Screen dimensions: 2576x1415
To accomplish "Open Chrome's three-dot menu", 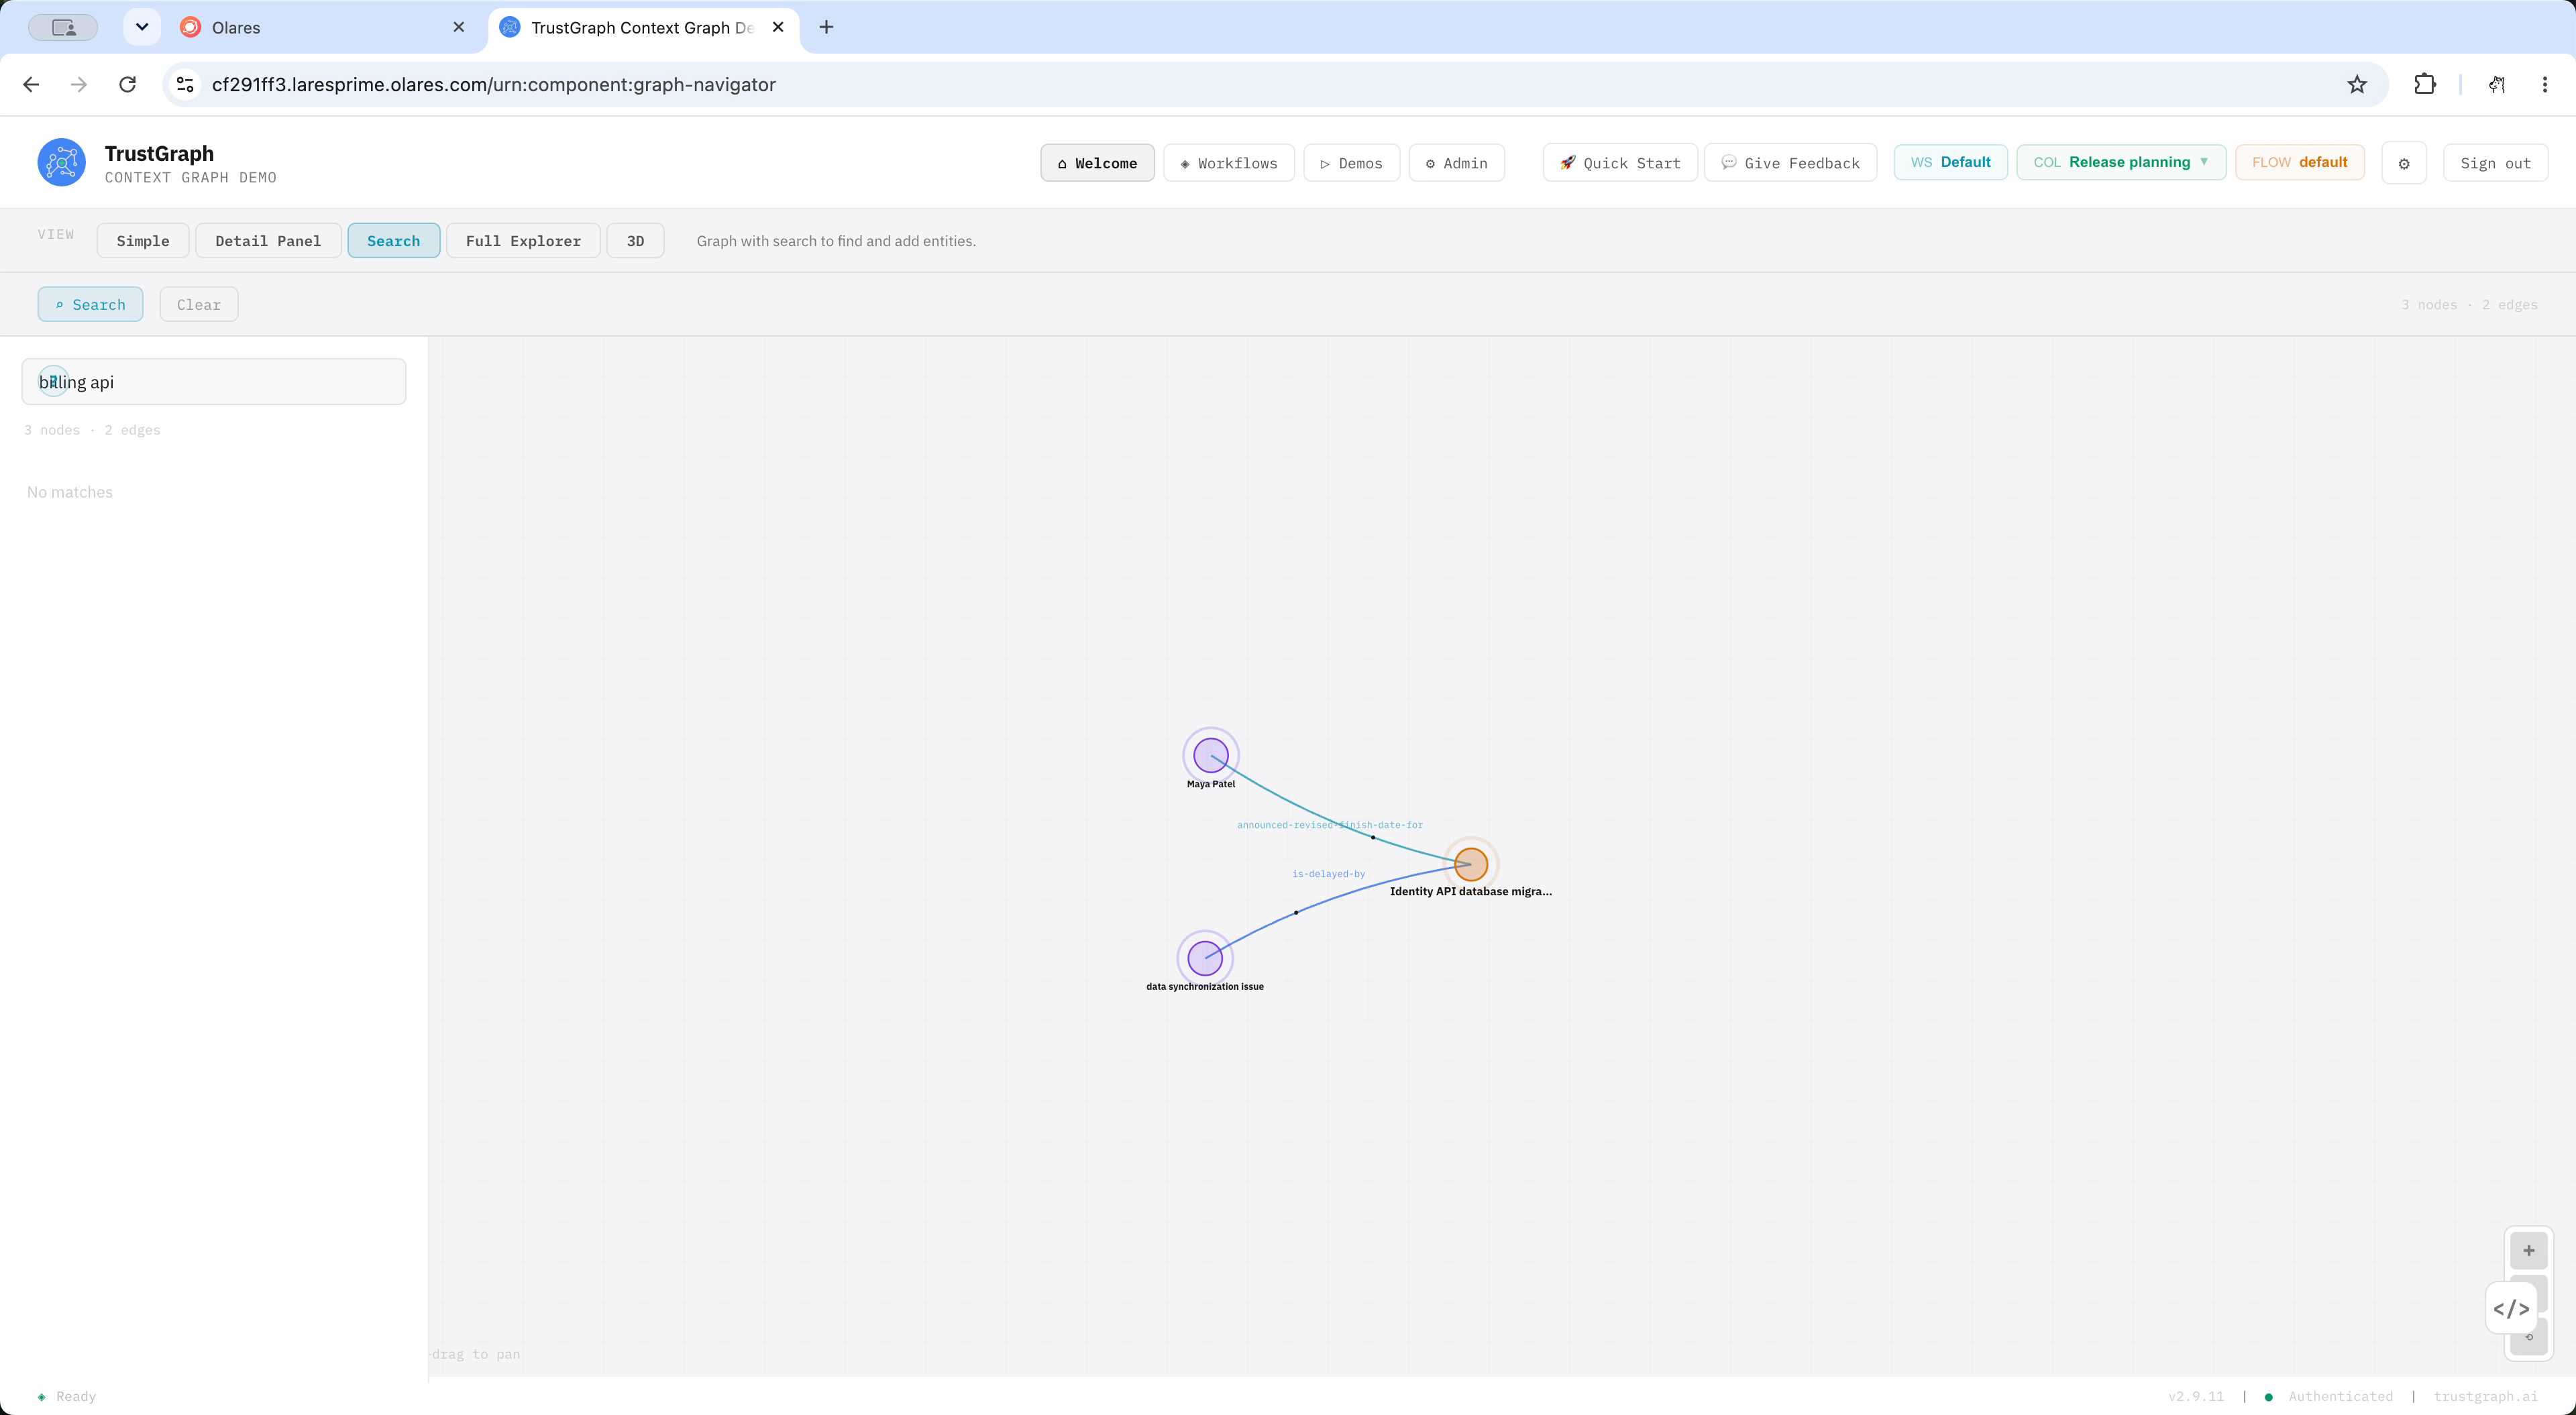I will coord(2545,85).
